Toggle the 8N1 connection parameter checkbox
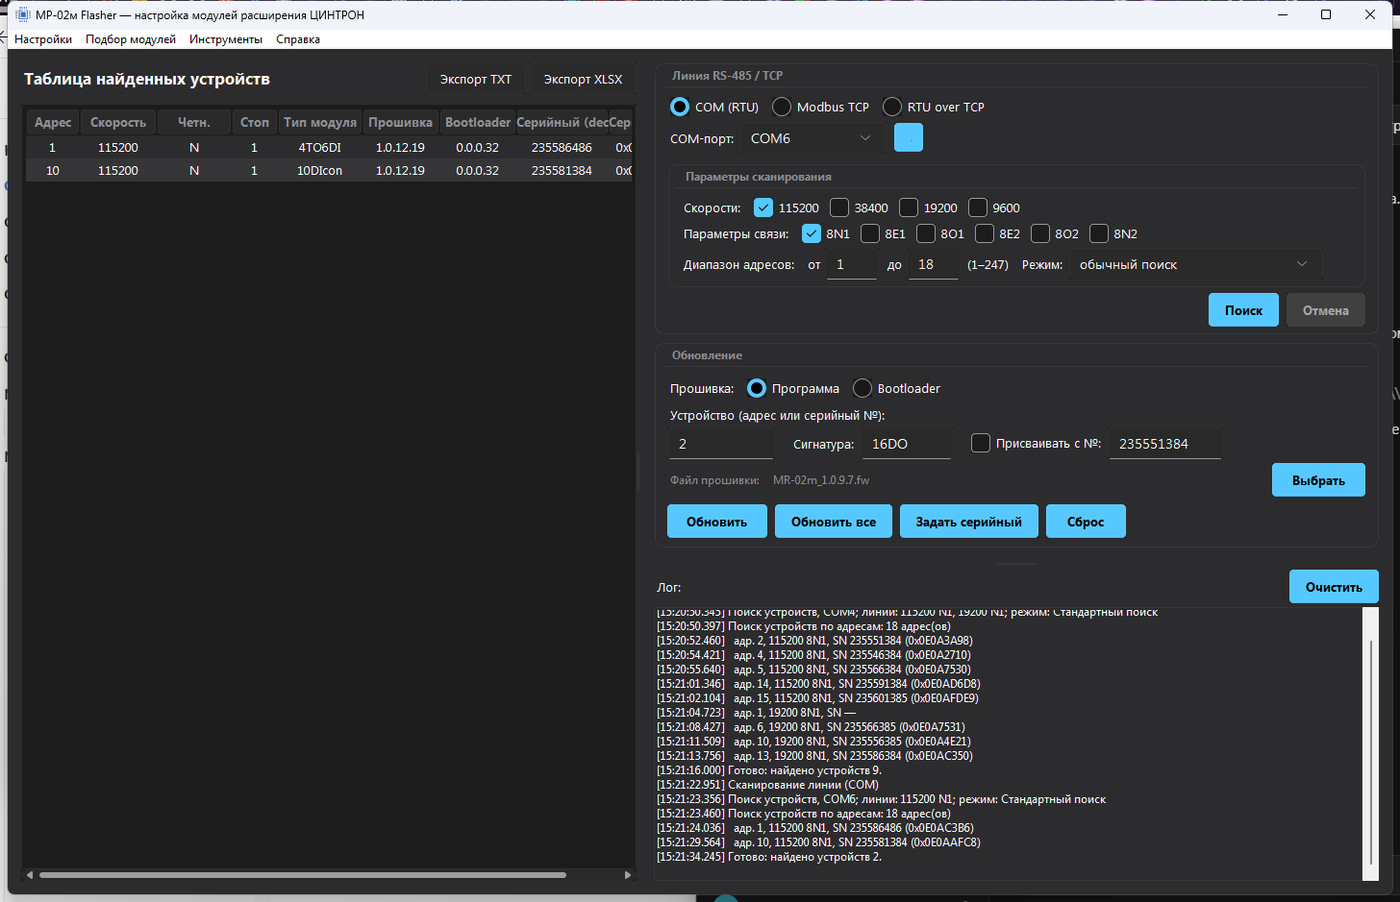 point(811,234)
